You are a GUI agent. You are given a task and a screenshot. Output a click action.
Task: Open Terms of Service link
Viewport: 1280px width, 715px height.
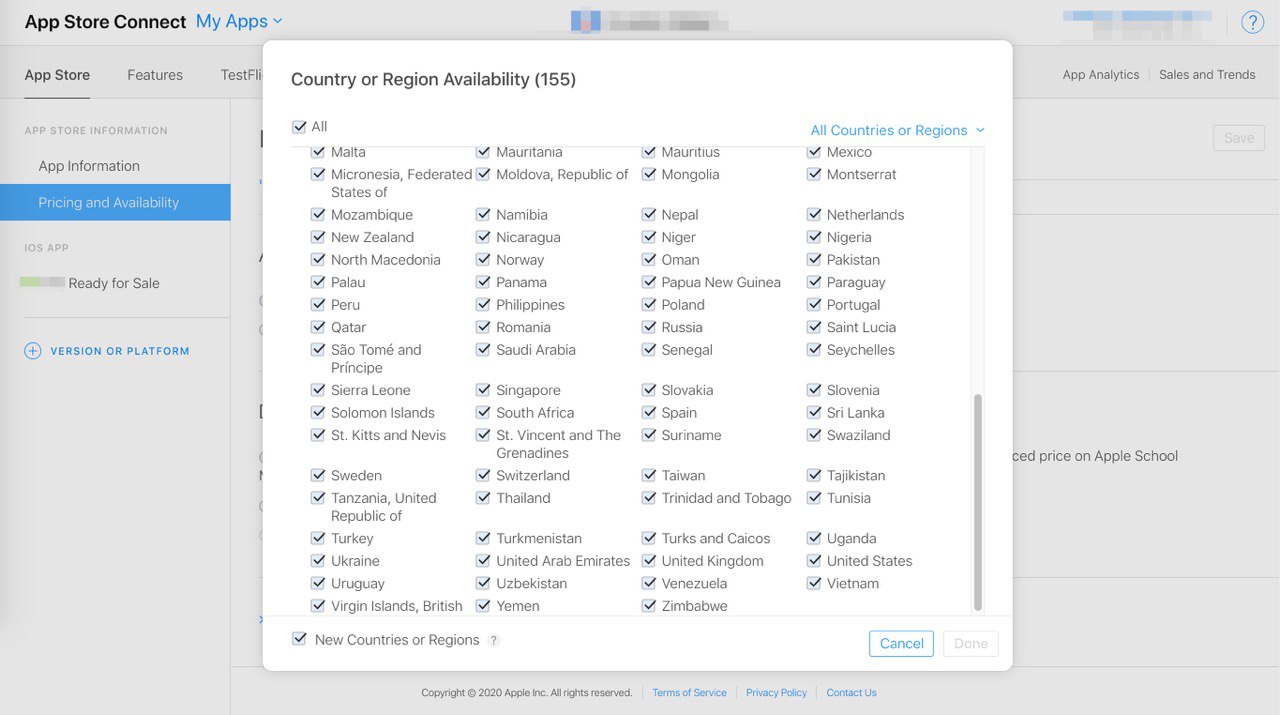pos(689,692)
